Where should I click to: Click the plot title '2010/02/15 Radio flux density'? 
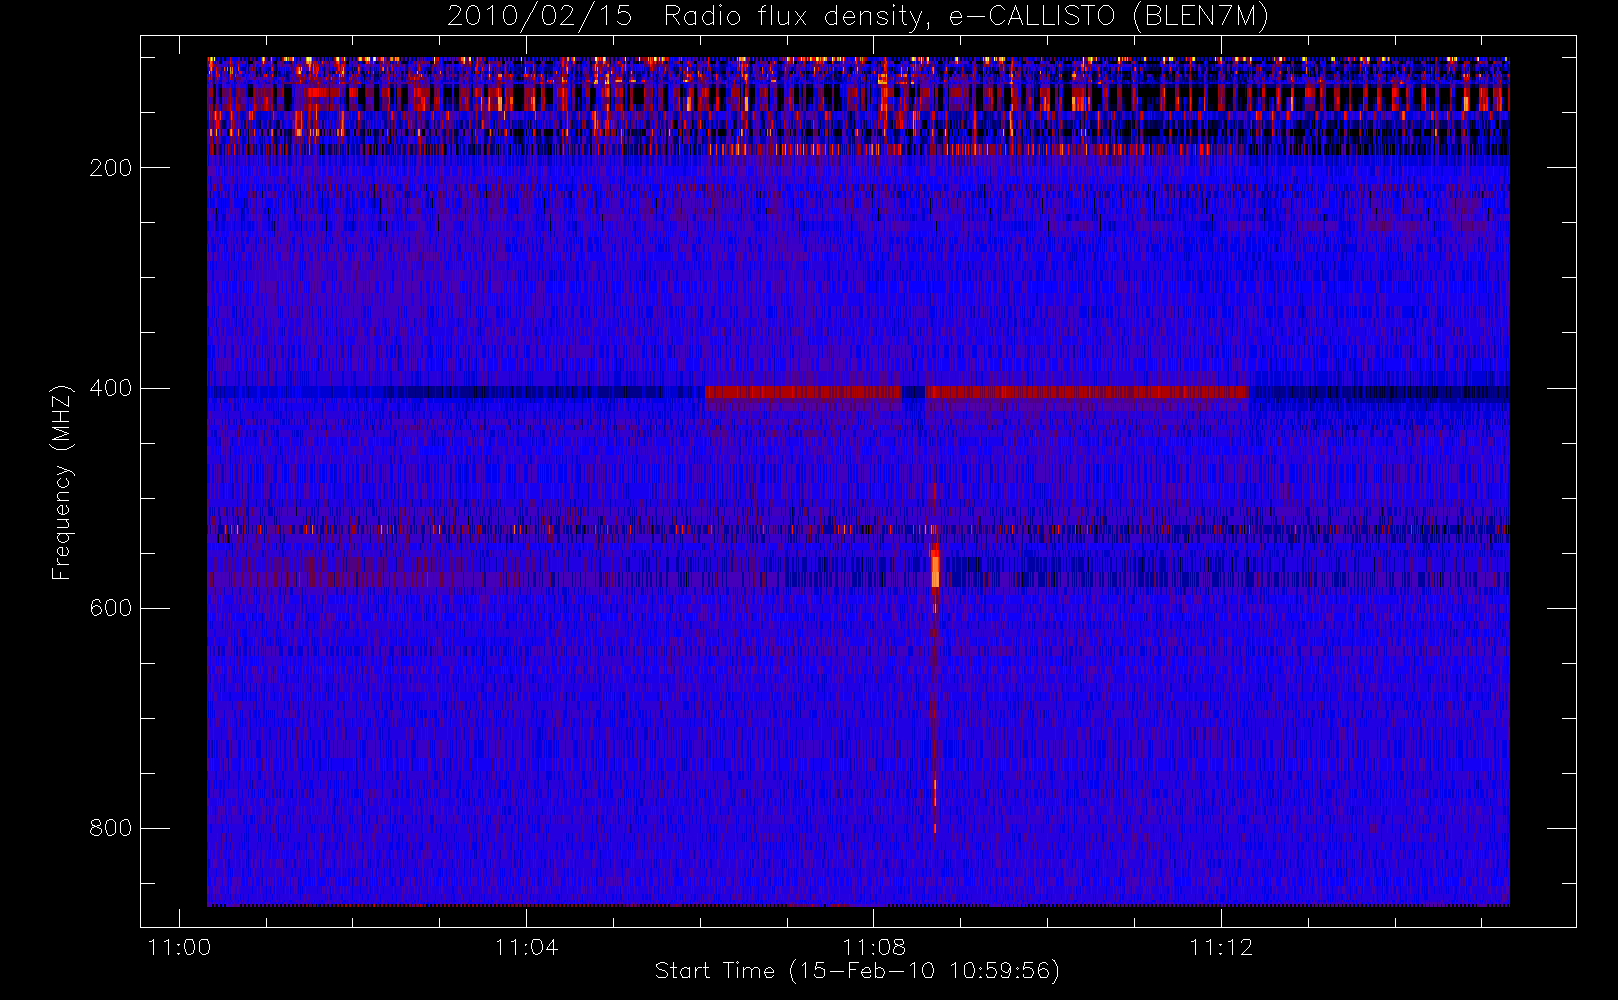(x=859, y=17)
